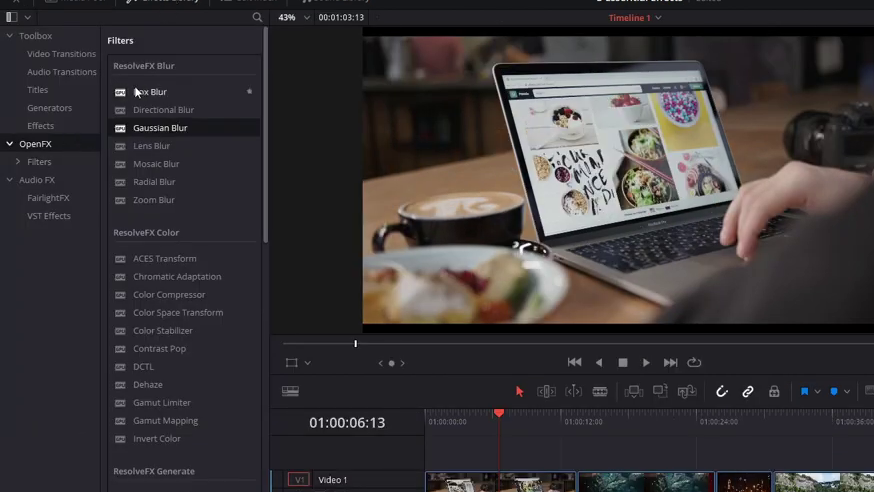Open the effects library search icon
Image resolution: width=874 pixels, height=492 pixels.
click(257, 17)
